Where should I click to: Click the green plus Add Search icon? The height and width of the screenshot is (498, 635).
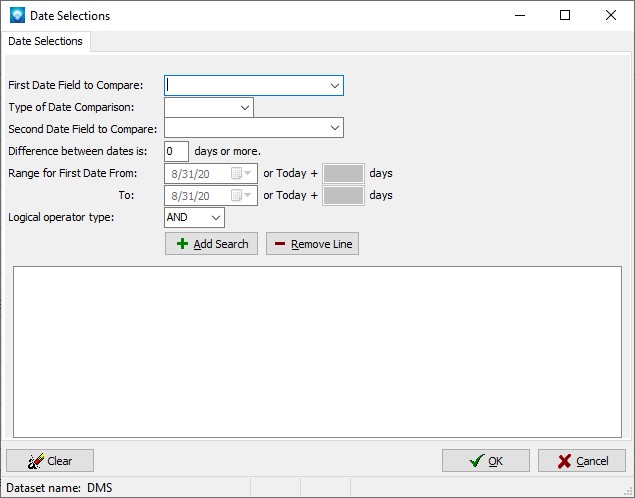pos(182,244)
